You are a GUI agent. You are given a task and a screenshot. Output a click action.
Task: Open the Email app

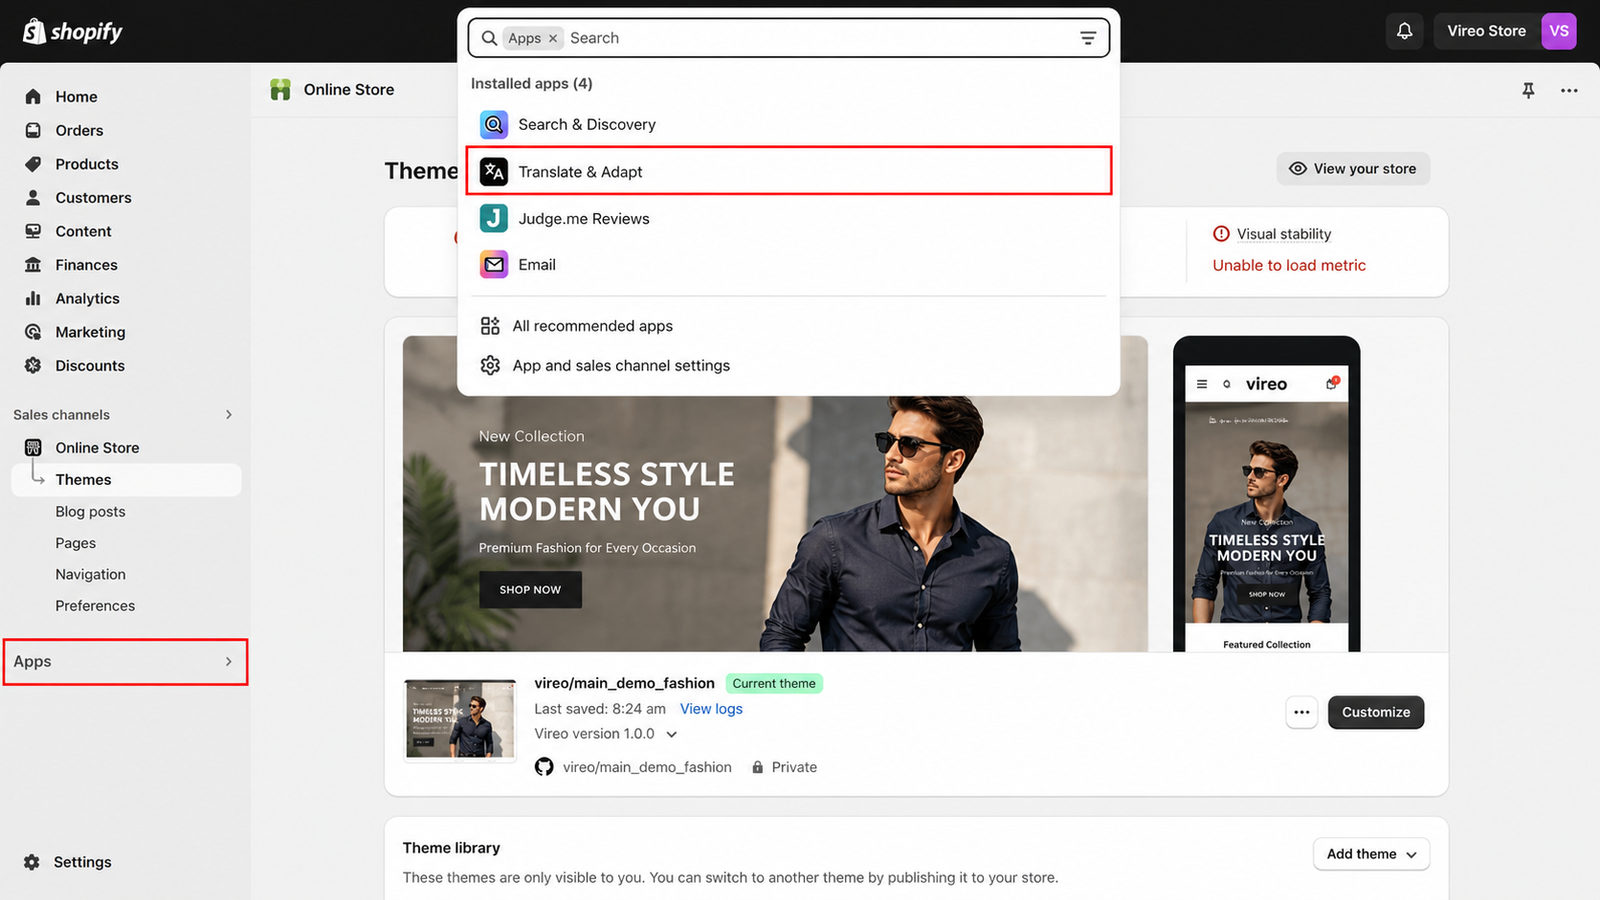tap(788, 264)
